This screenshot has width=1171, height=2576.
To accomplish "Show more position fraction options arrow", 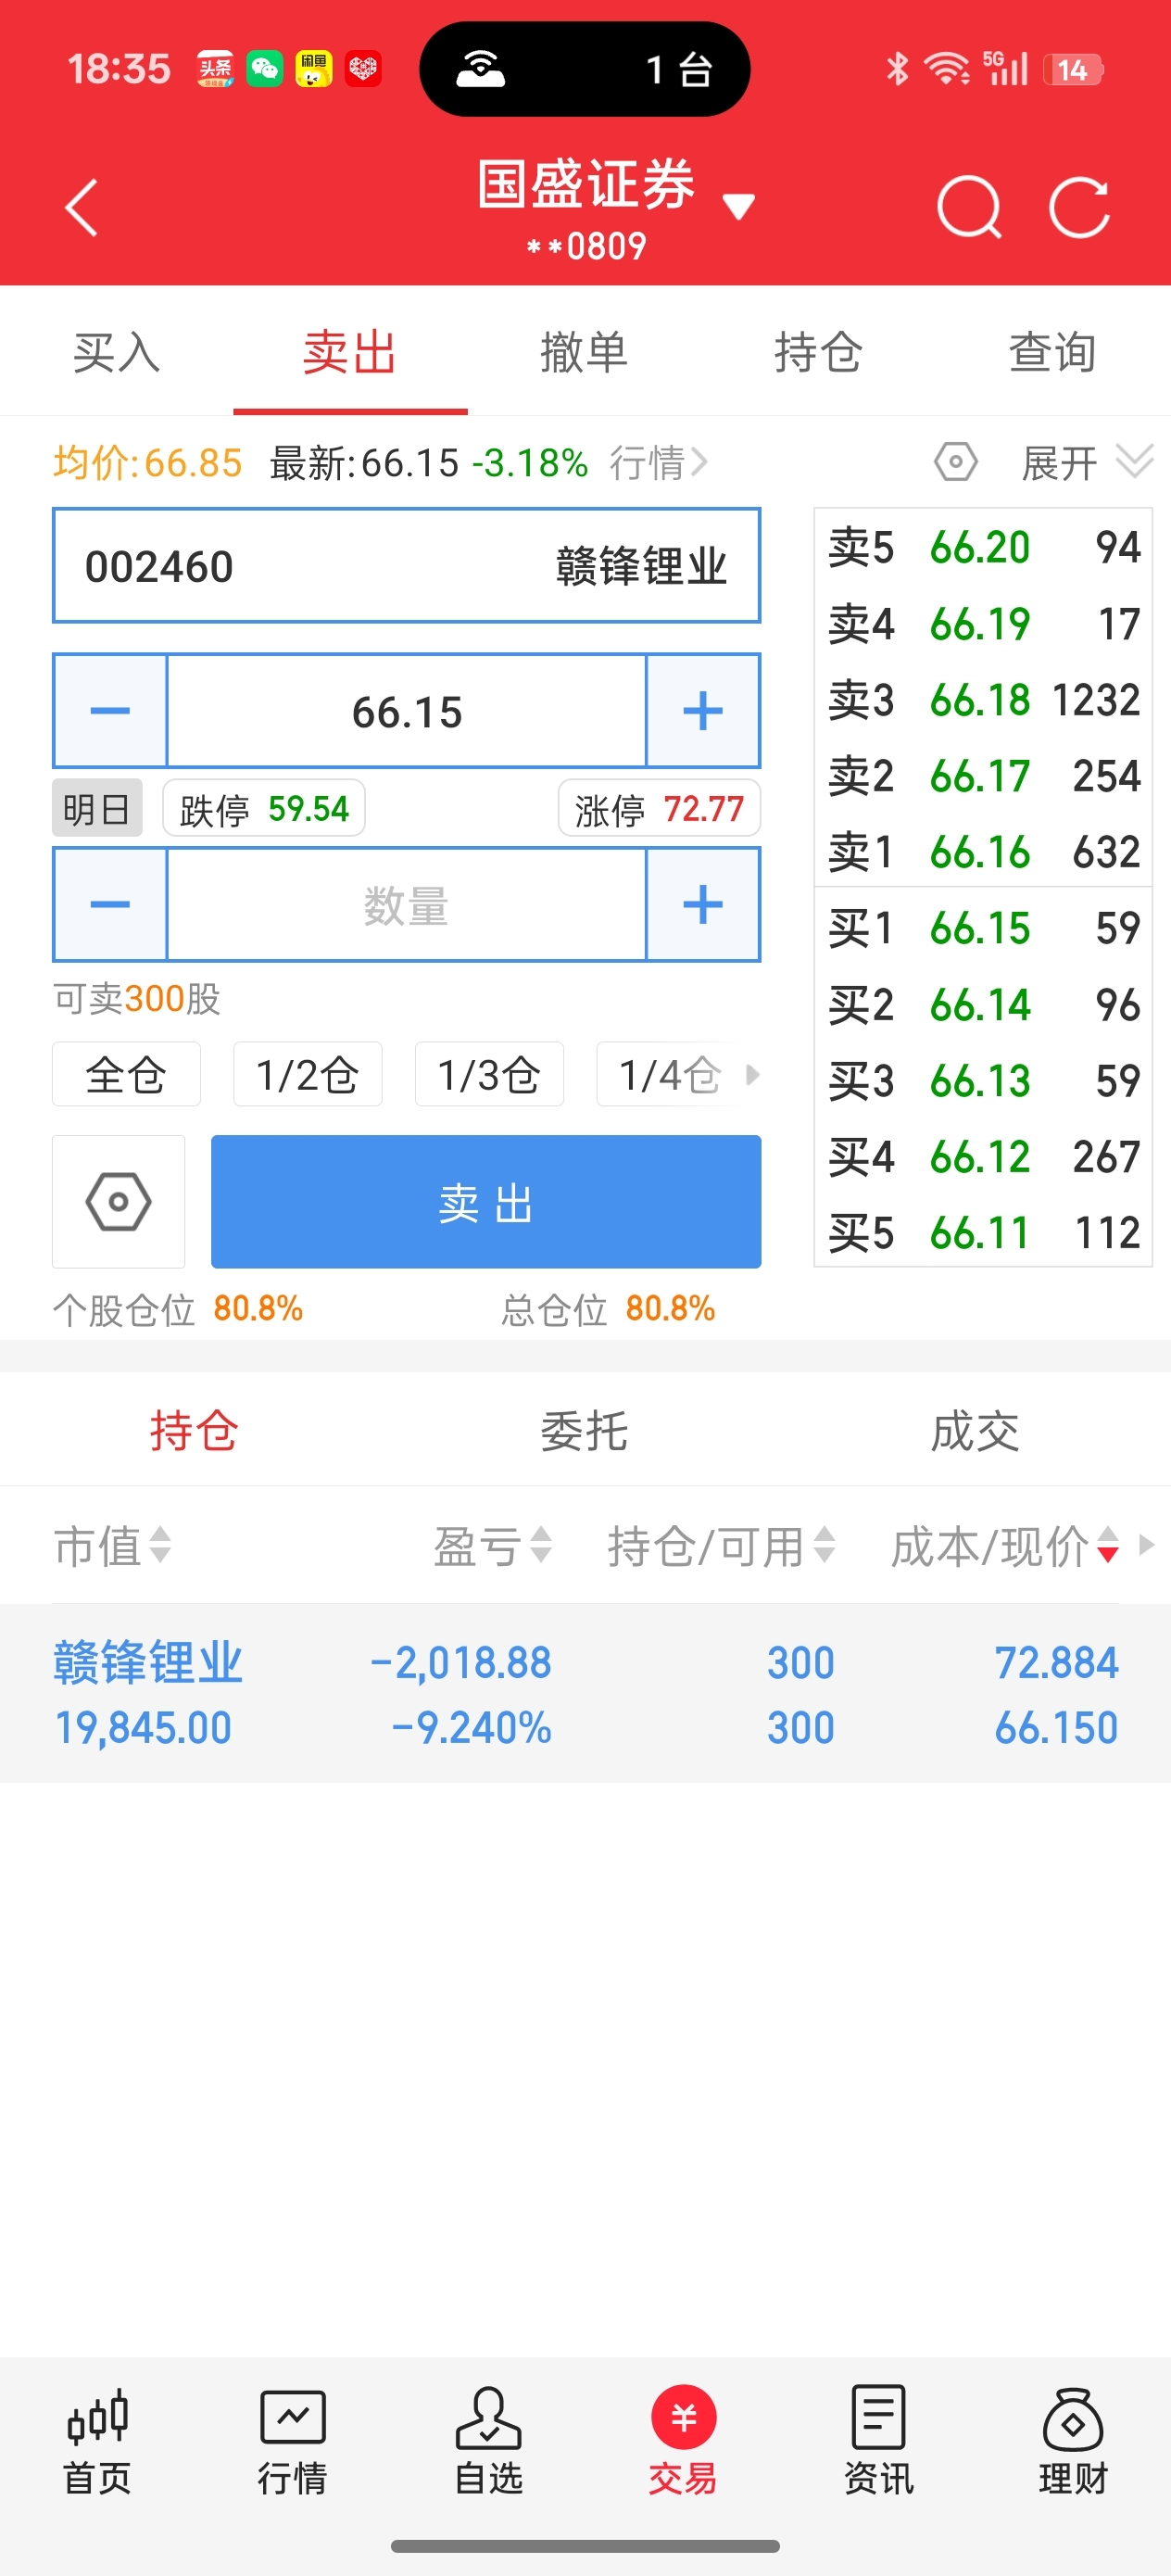I will point(752,1075).
